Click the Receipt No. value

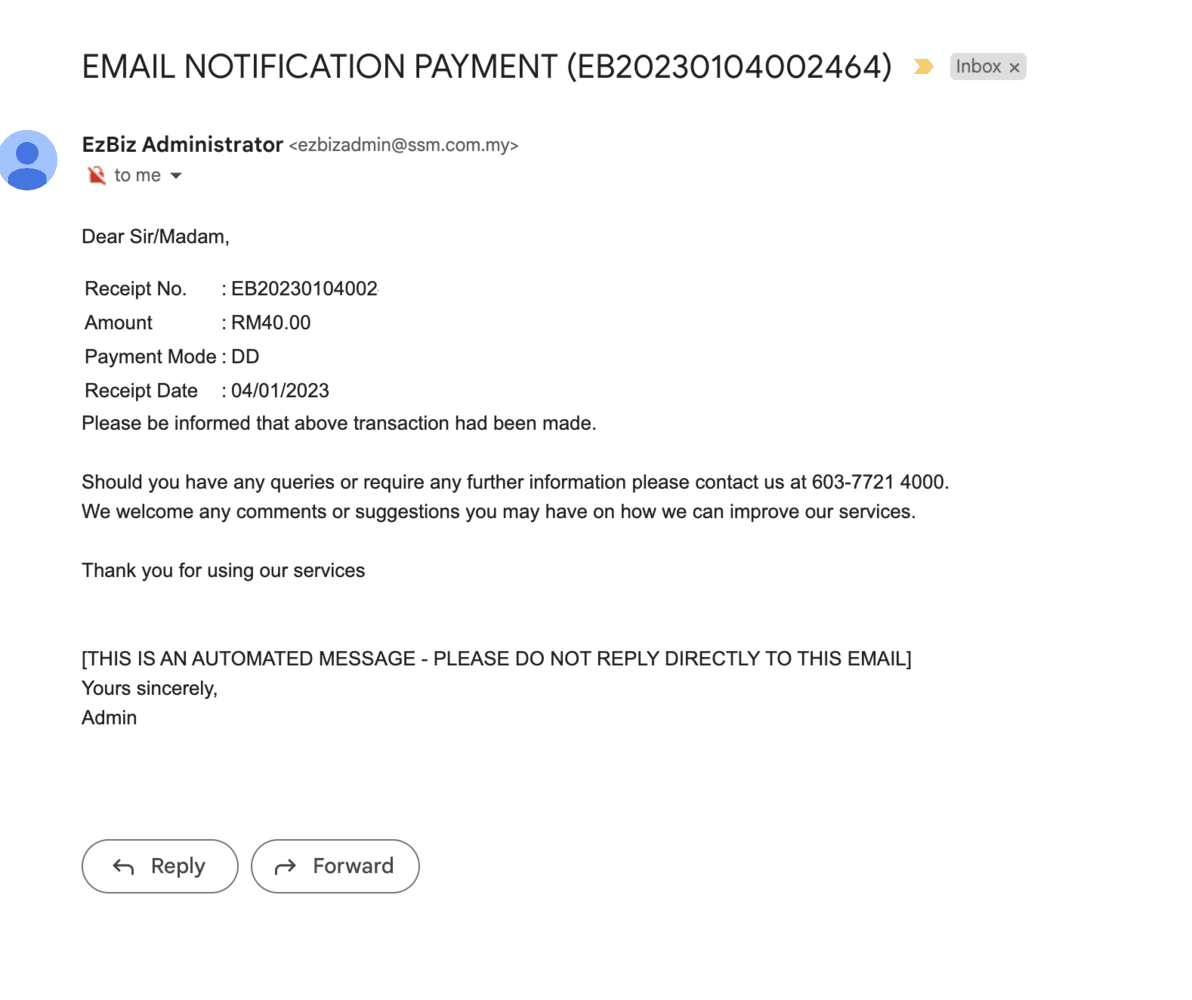click(x=305, y=289)
